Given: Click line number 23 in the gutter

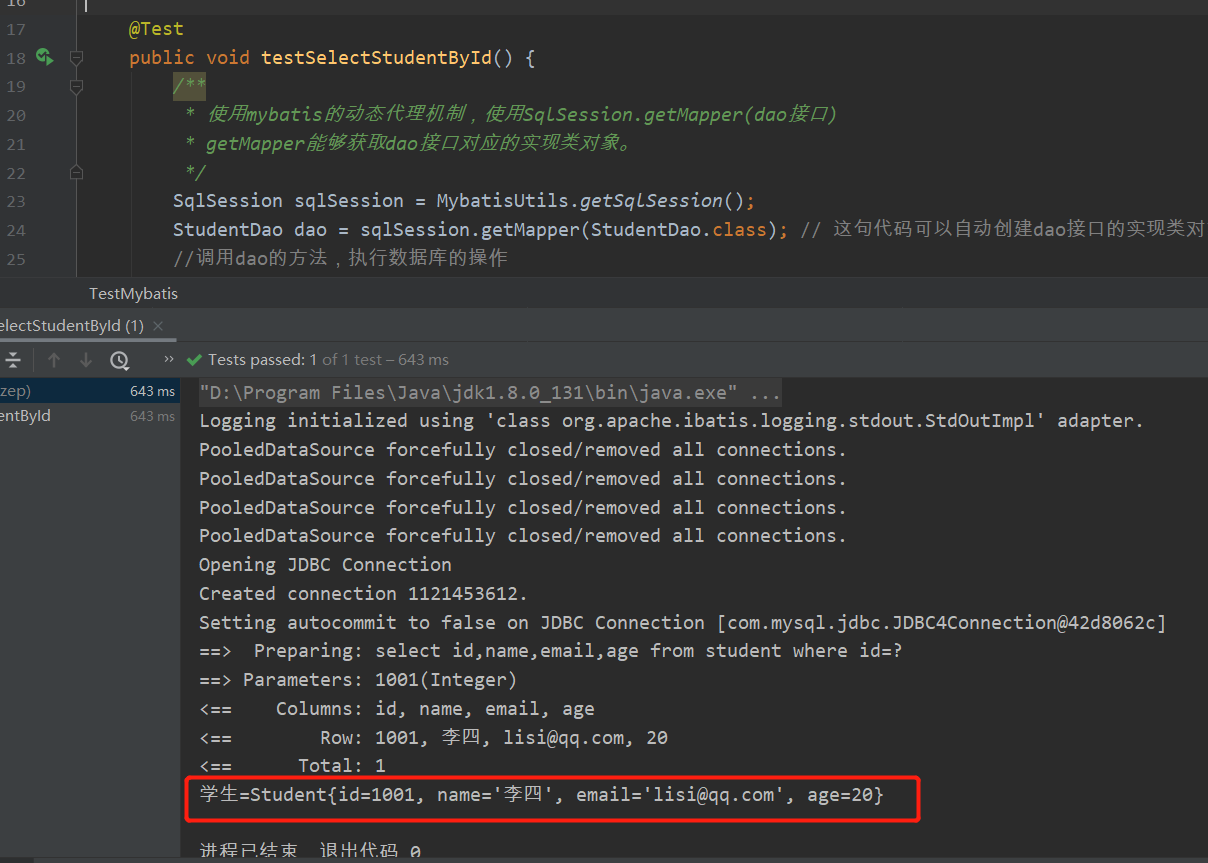Looking at the screenshot, I should (16, 201).
